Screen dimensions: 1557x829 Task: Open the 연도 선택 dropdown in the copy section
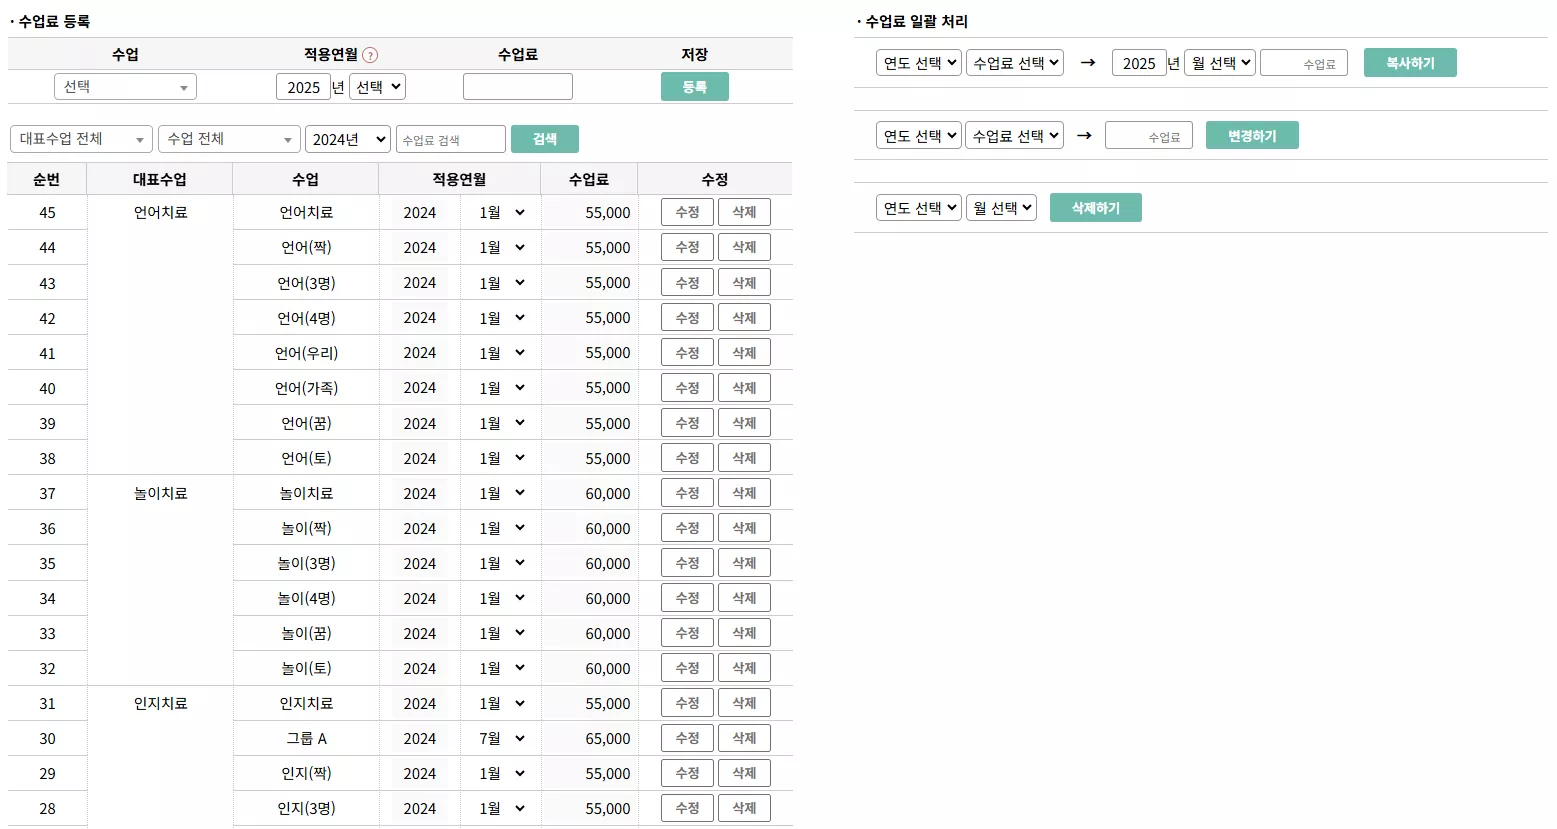coord(917,62)
